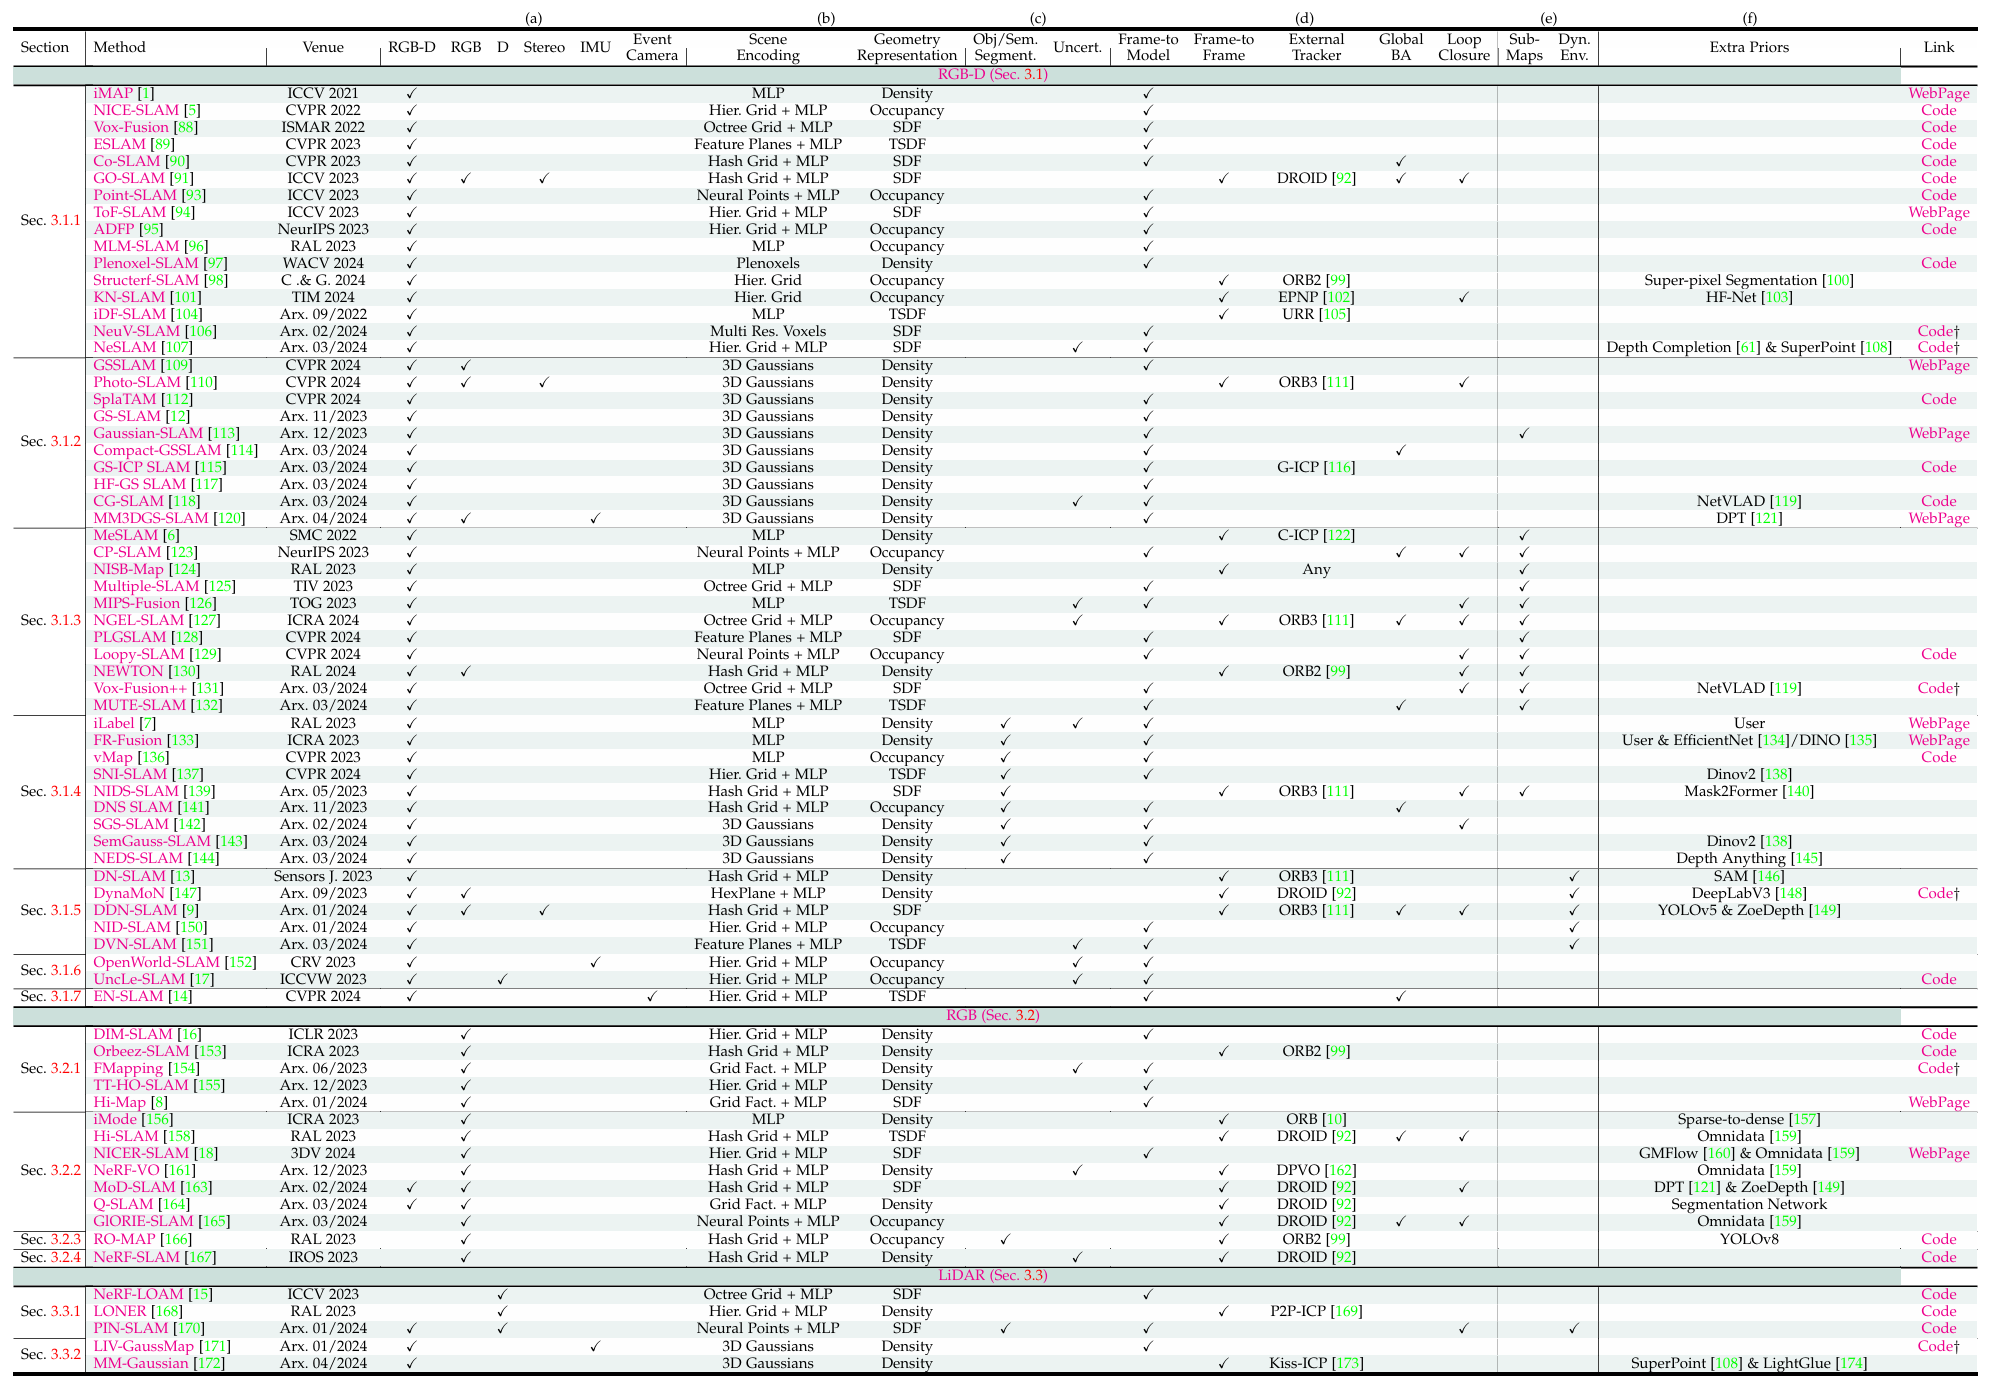This screenshot has height=1384, width=1994.
Task: Click 'Plenoxels' scene encoding cell
Action: pos(768,263)
